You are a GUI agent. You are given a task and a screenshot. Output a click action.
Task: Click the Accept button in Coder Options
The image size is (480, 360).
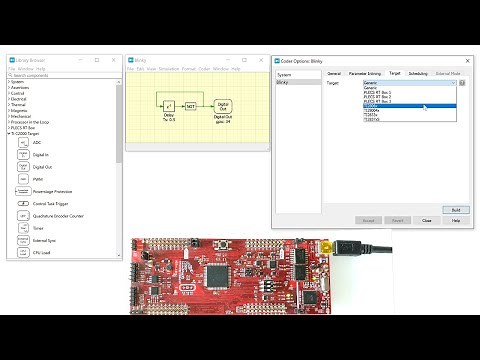368,220
